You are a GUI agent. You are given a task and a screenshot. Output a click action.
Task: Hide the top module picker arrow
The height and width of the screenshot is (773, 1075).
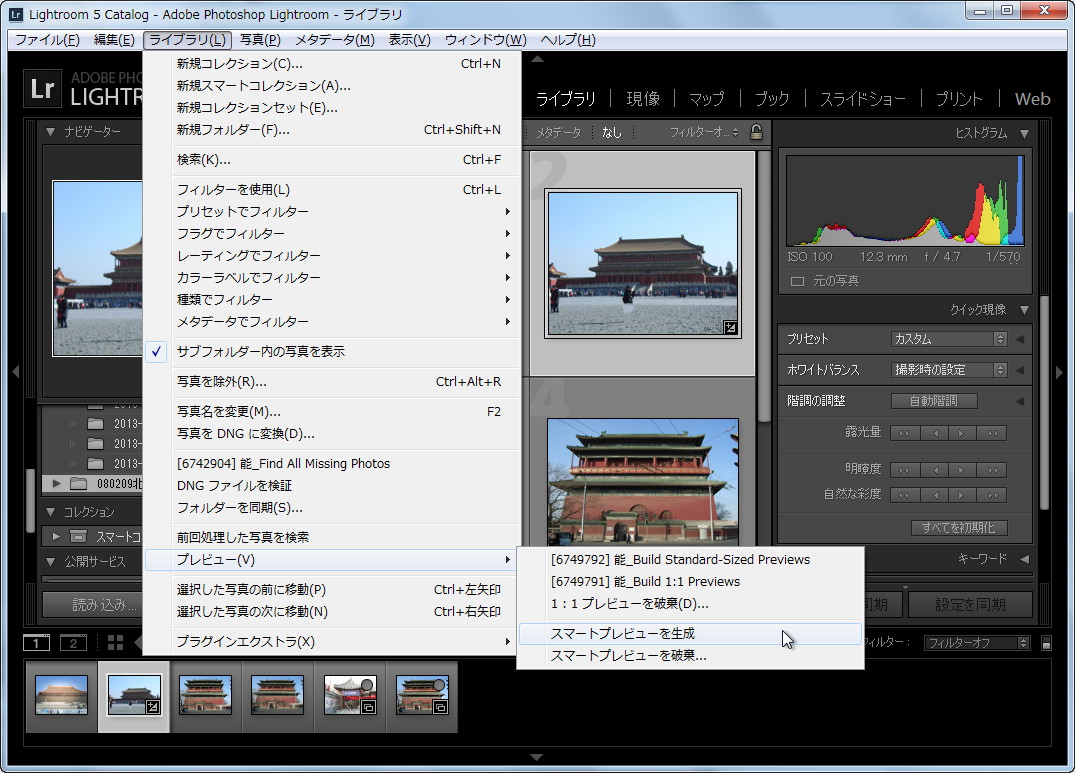(538, 60)
